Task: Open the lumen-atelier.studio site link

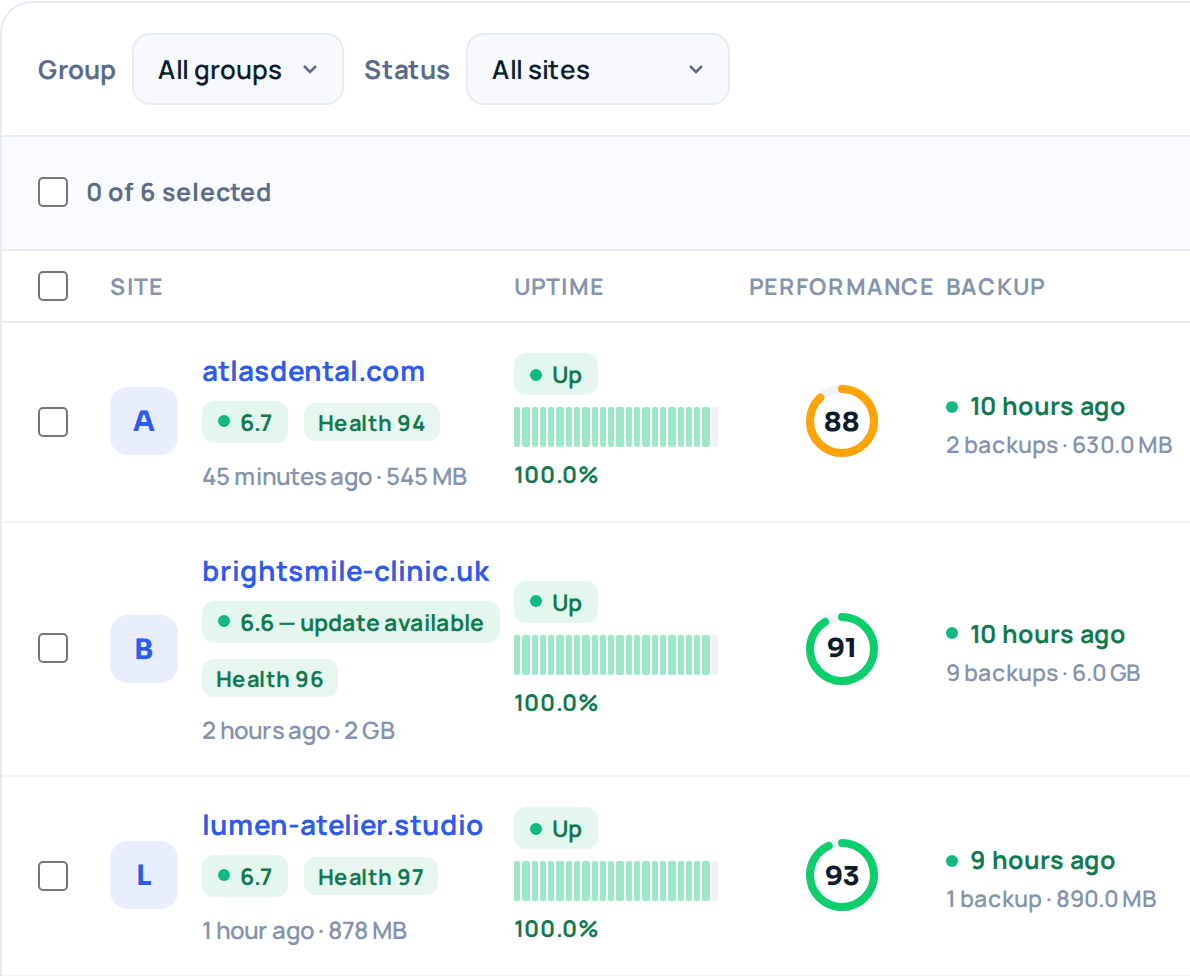Action: coord(342,825)
